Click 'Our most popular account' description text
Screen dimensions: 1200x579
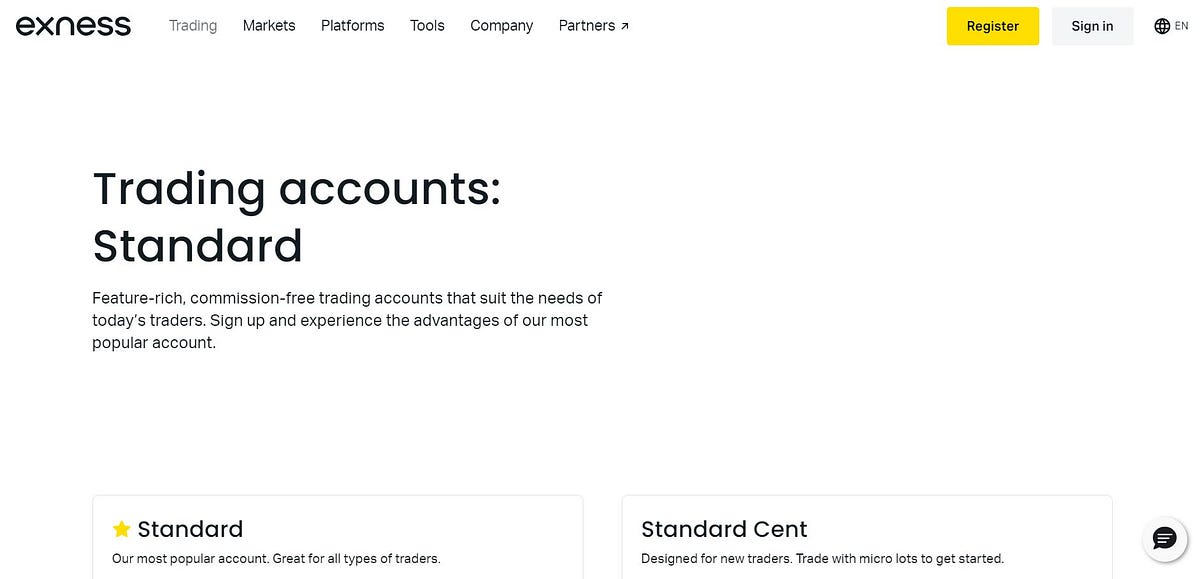point(275,558)
